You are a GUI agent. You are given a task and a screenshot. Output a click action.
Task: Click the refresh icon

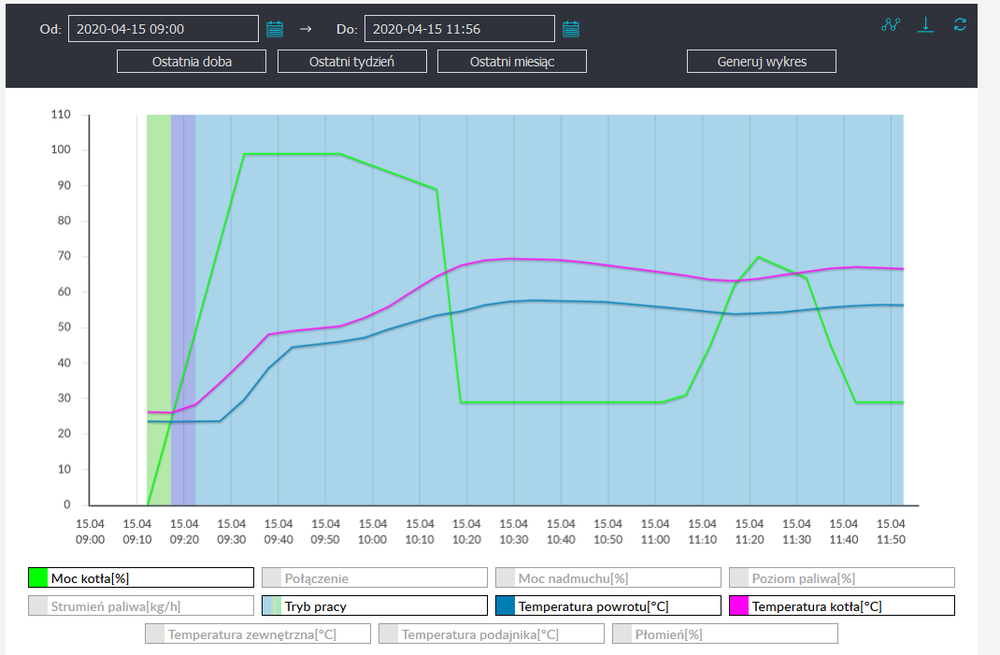960,25
